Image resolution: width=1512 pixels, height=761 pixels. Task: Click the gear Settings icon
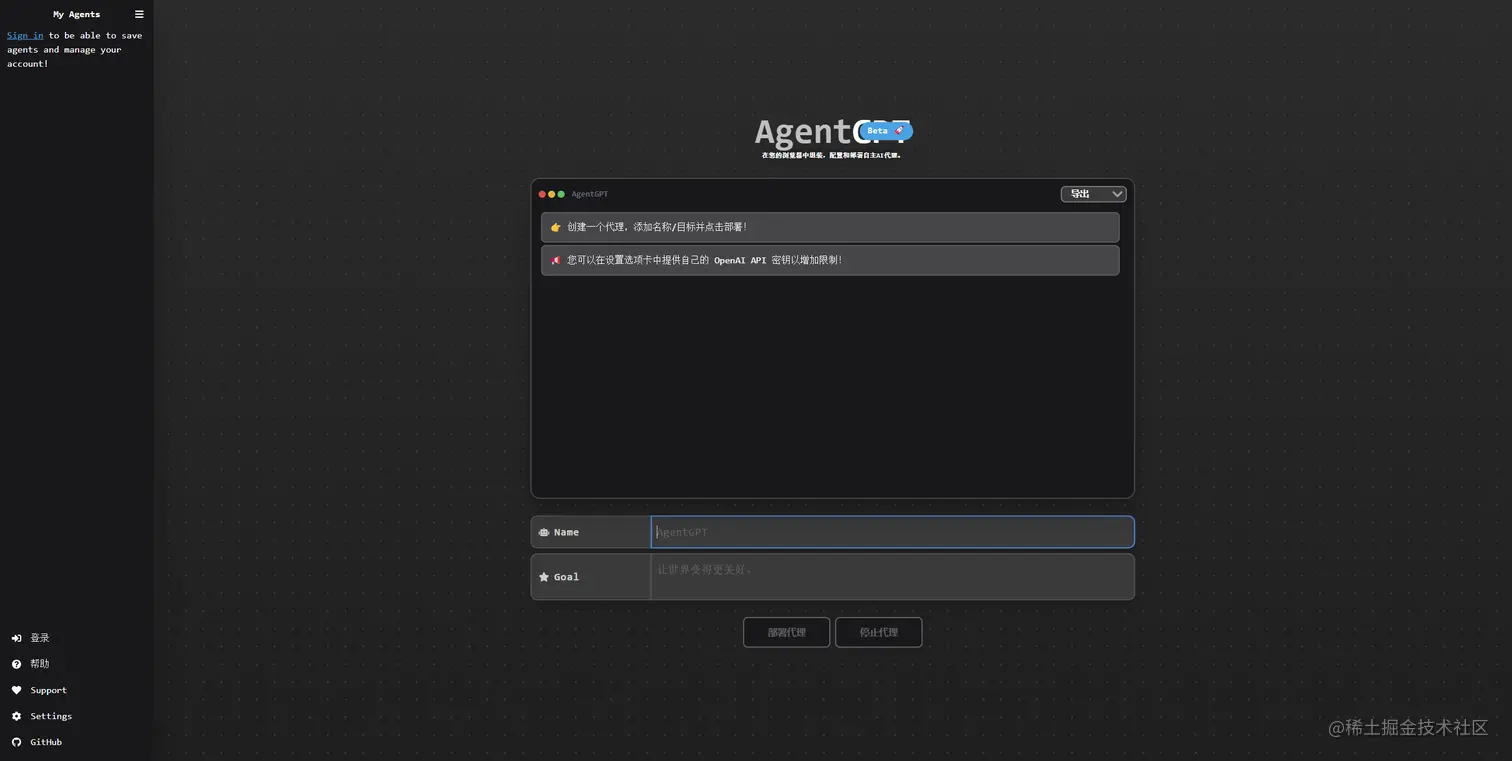pos(16,716)
